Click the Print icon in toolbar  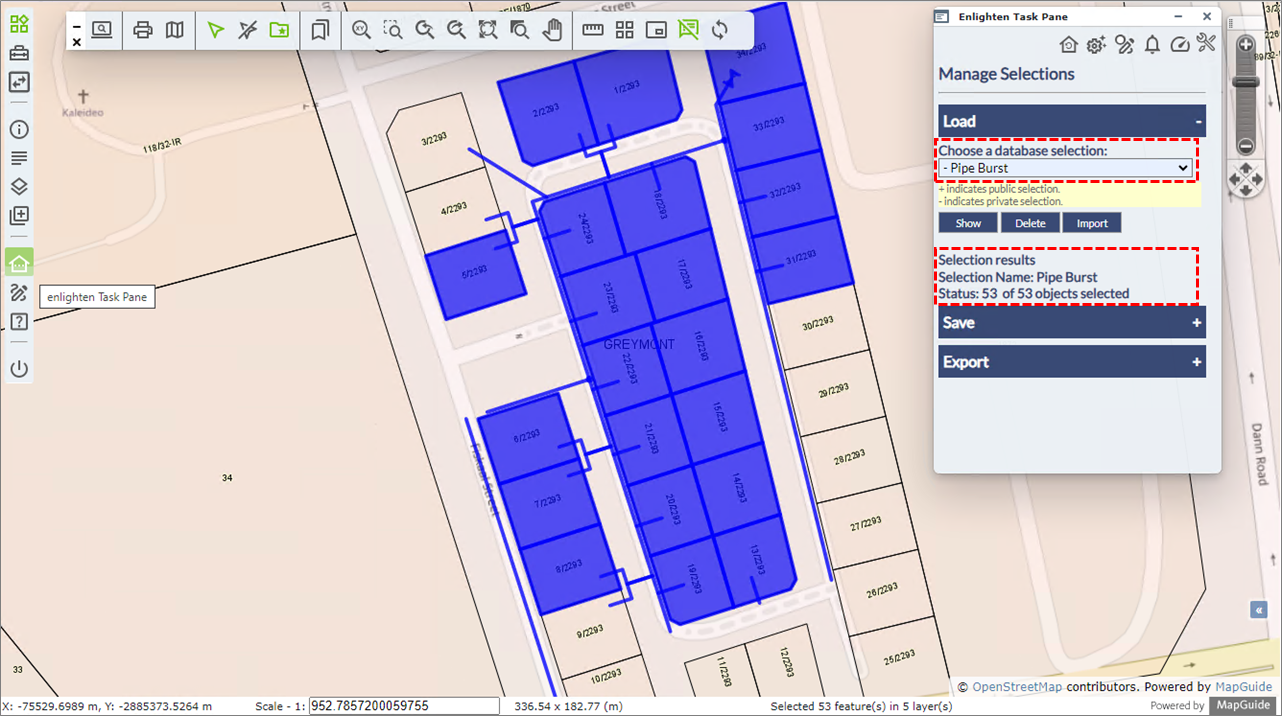[143, 30]
